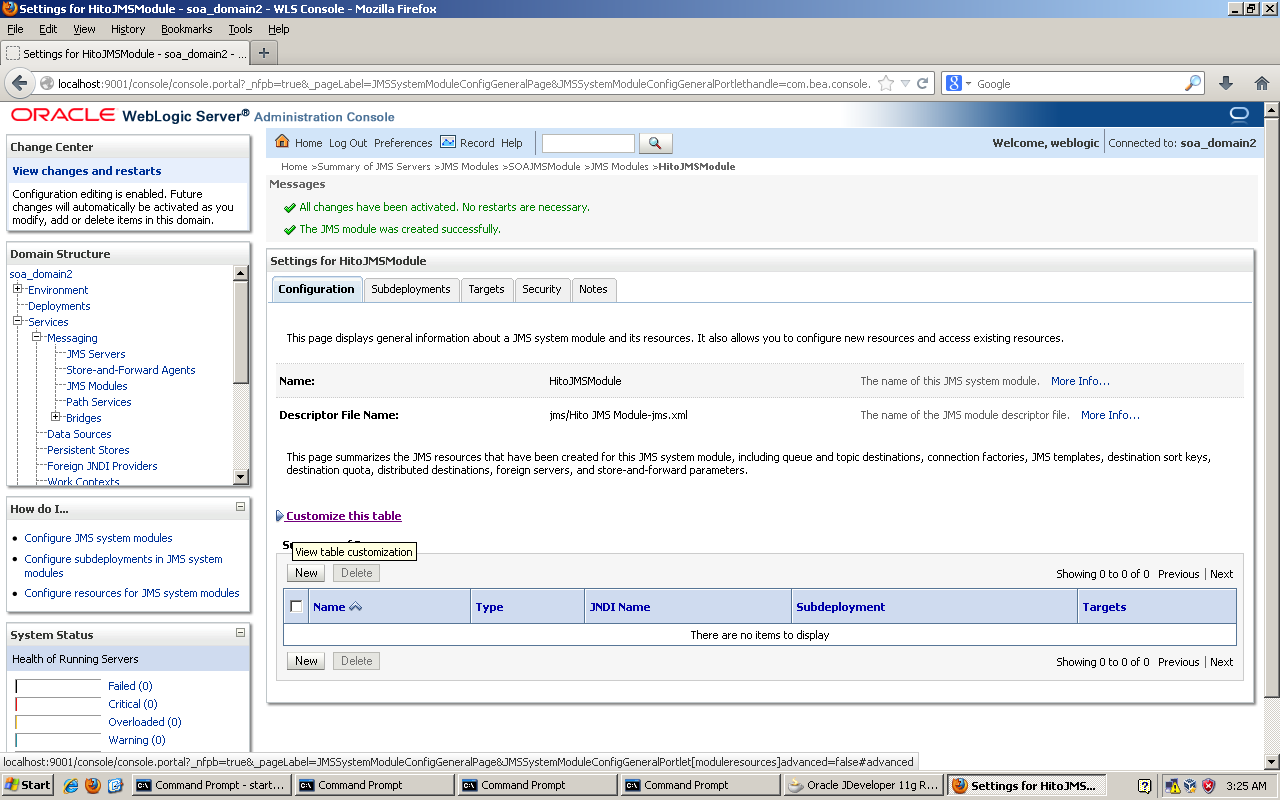The height and width of the screenshot is (800, 1280).
Task: Click the console search magnifier button
Action: point(655,142)
